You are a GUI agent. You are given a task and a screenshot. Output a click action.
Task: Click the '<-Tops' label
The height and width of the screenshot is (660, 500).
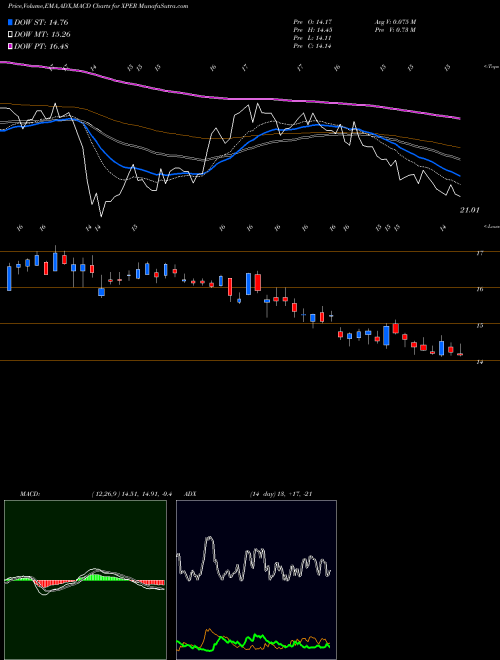(491, 67)
